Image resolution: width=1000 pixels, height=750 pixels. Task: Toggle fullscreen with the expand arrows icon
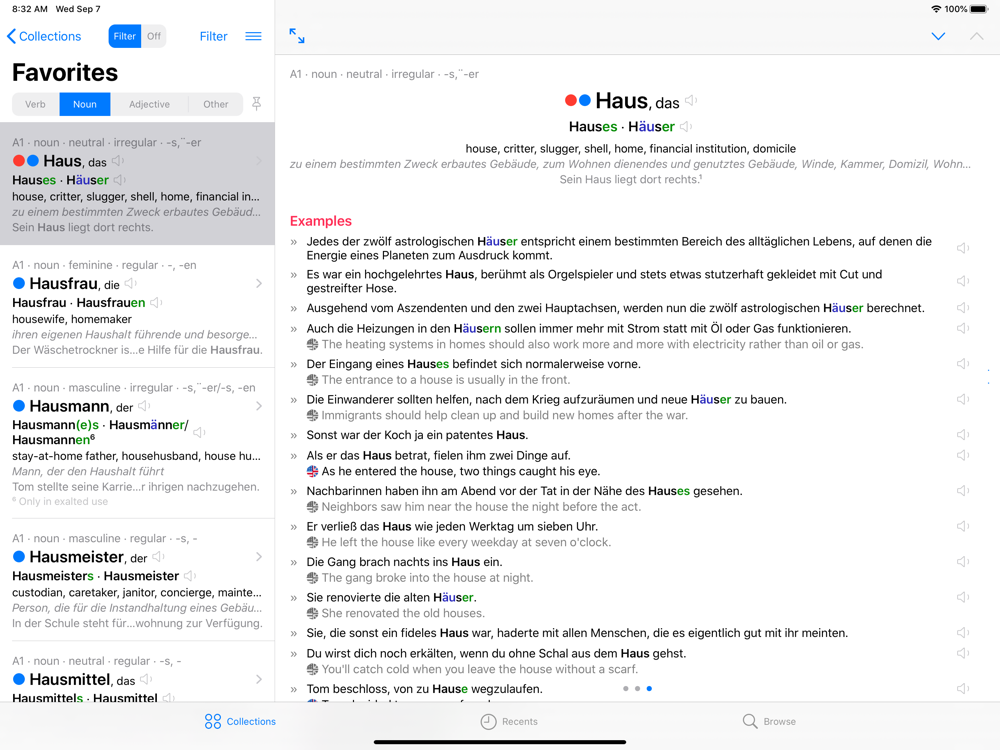[x=297, y=36]
